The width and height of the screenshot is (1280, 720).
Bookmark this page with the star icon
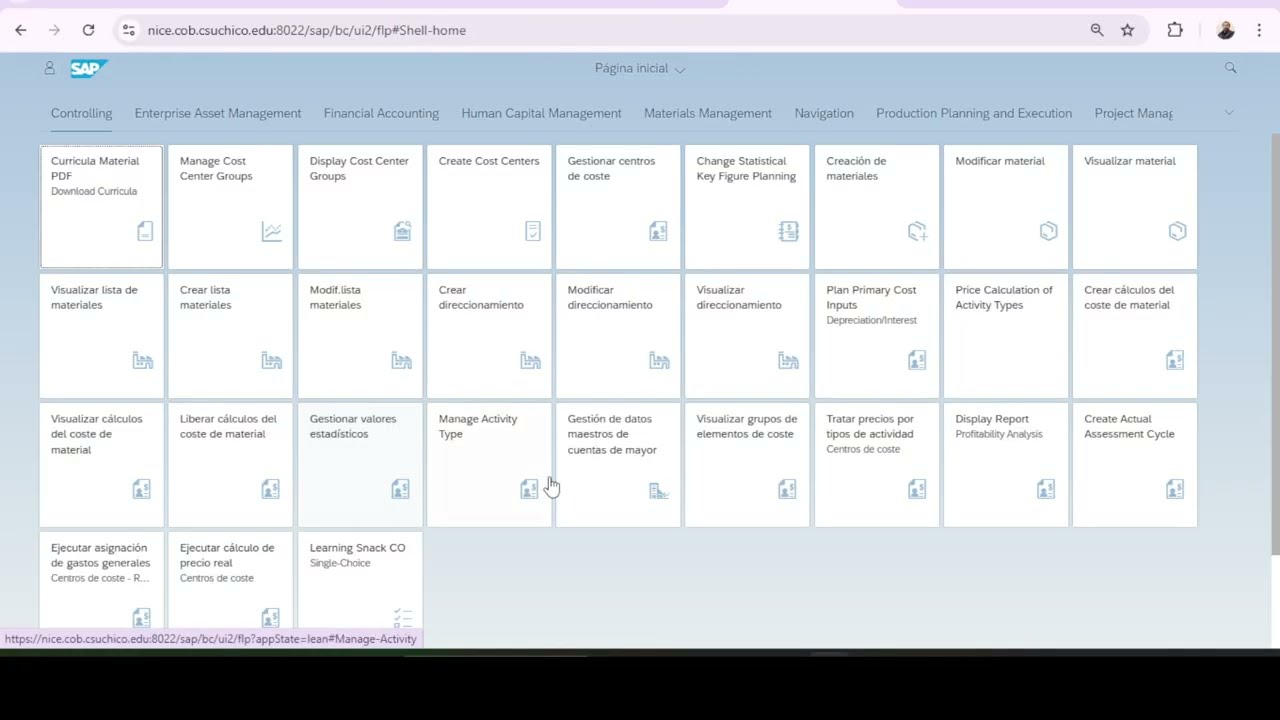(x=1127, y=30)
